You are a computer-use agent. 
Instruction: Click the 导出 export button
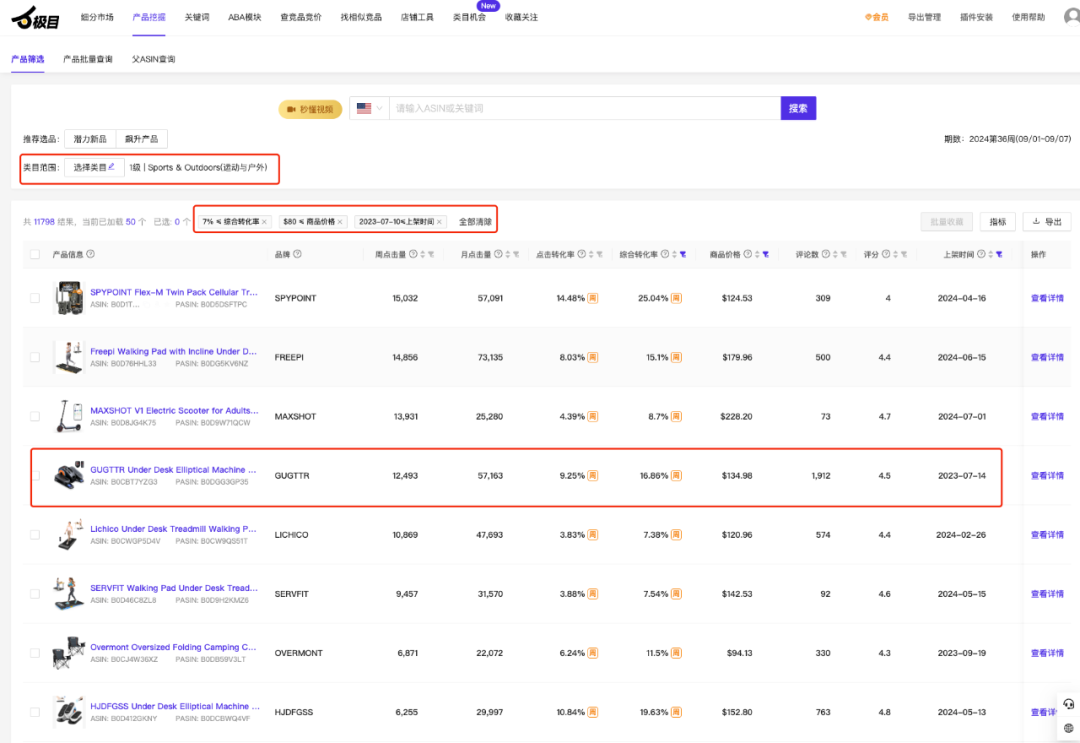(x=1047, y=222)
